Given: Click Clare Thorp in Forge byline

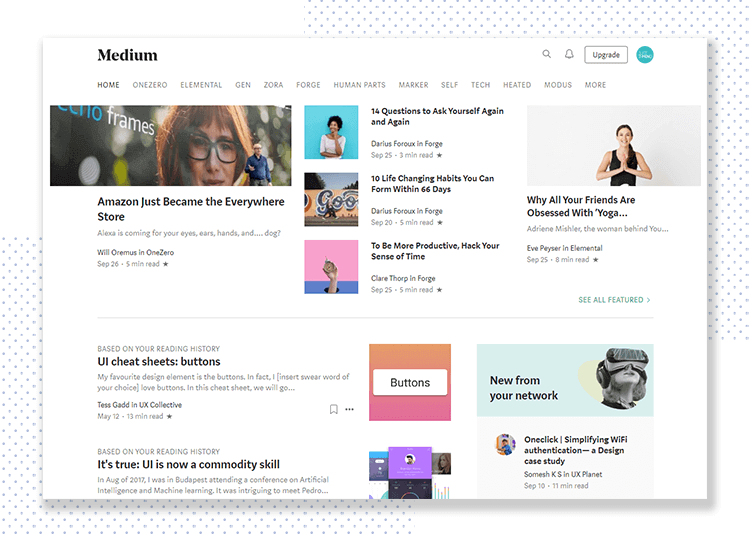Looking at the screenshot, I should (x=403, y=278).
